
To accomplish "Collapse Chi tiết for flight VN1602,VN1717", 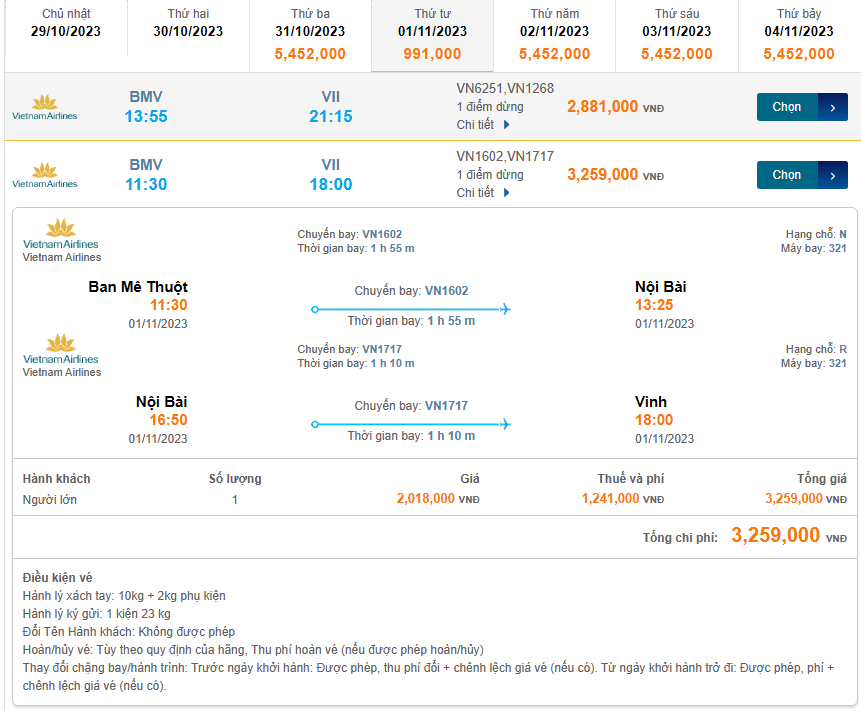I will pyautogui.click(x=484, y=193).
